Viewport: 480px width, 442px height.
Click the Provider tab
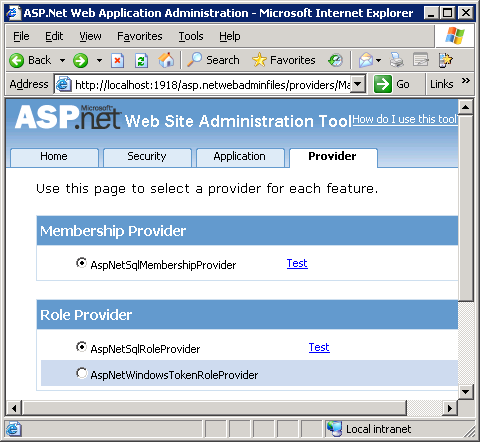333,157
